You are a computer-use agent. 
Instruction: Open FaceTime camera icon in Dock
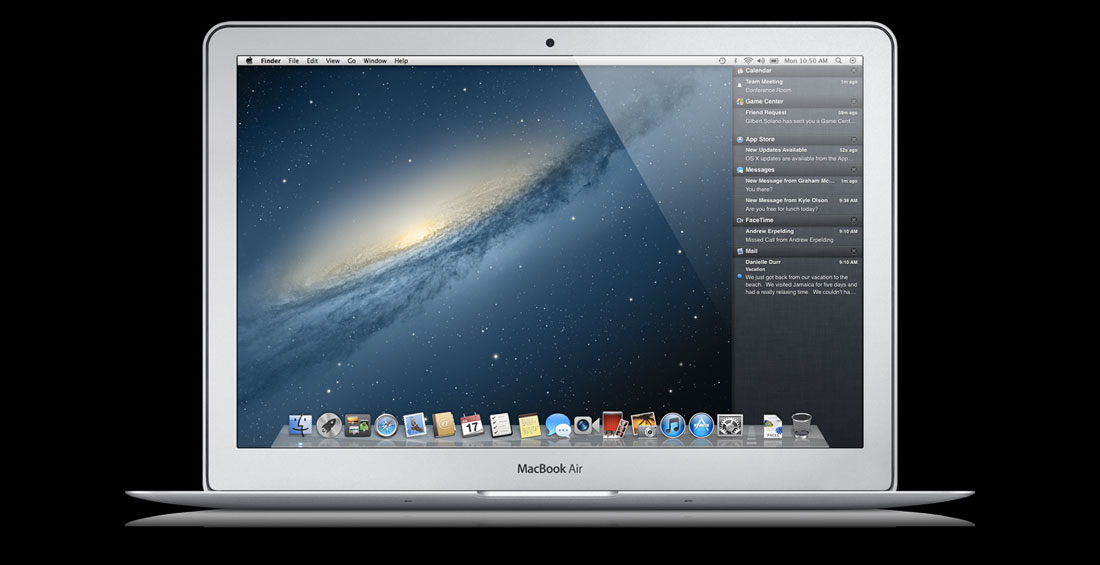[x=586, y=425]
